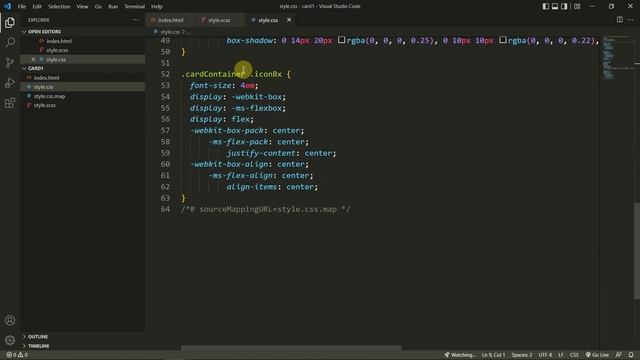The height and width of the screenshot is (360, 640).
Task: Open the Explorer view in activity bar
Action: tap(10, 22)
